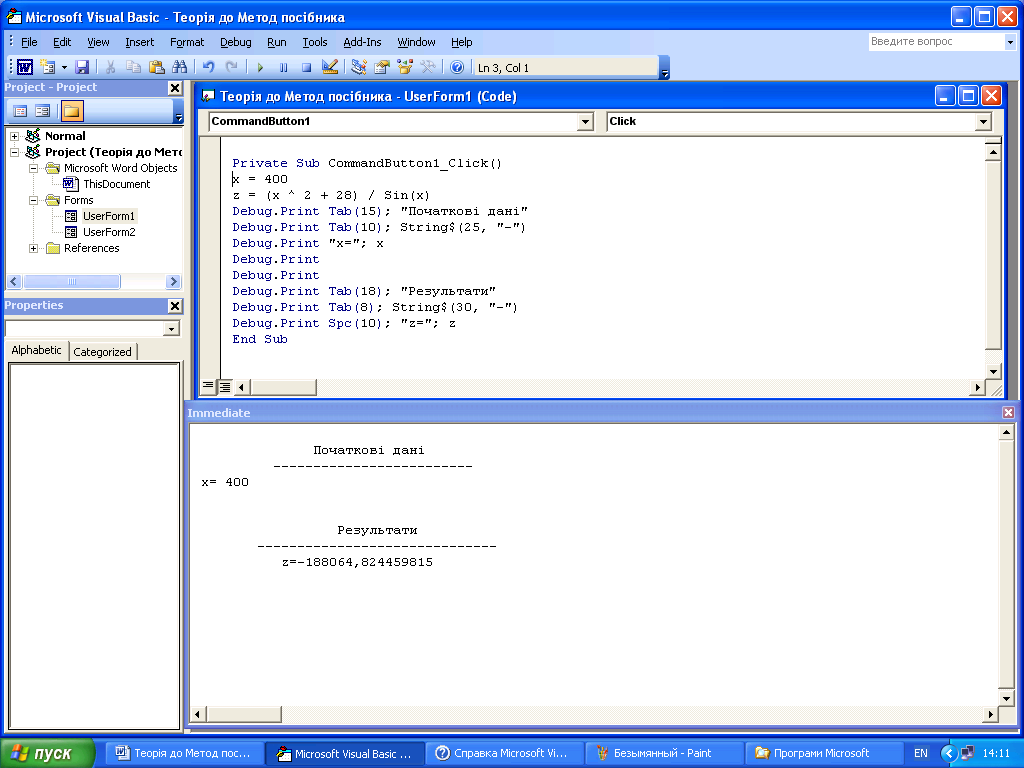
Task: Run the macro with the play icon
Action: coord(260,67)
